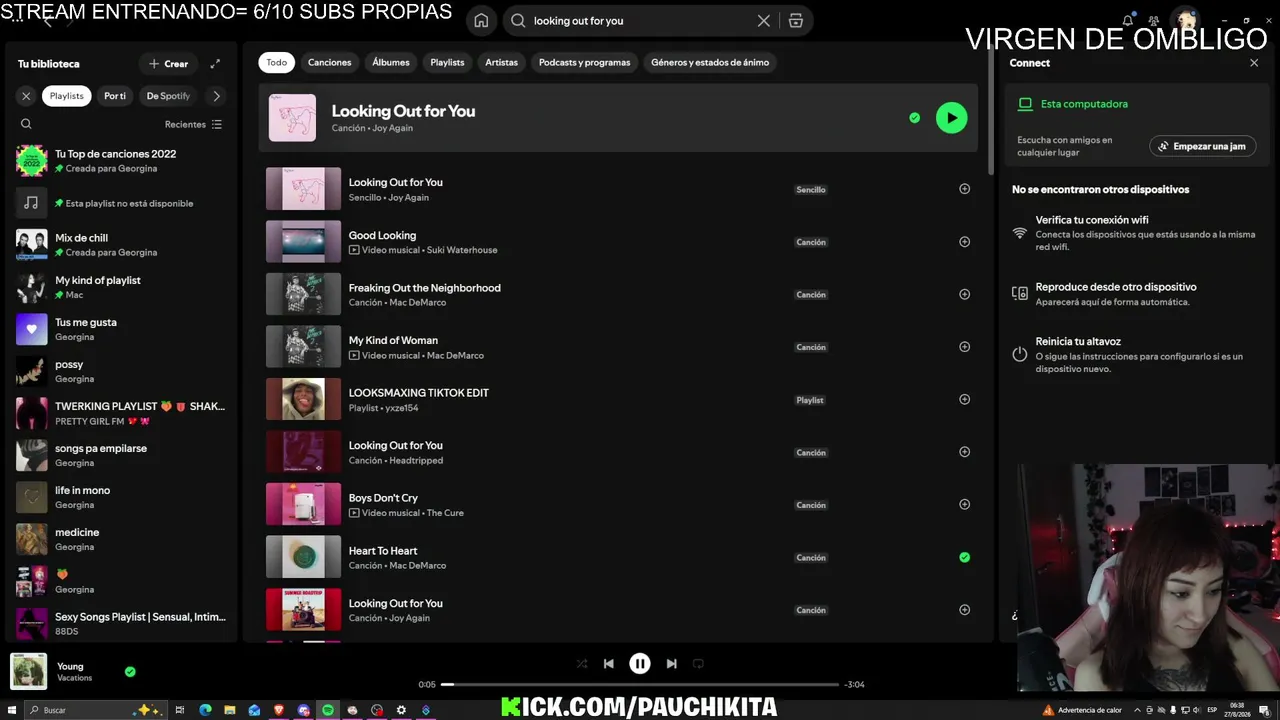Seek within the song progress bar
1280x720 pixels.
[640, 685]
